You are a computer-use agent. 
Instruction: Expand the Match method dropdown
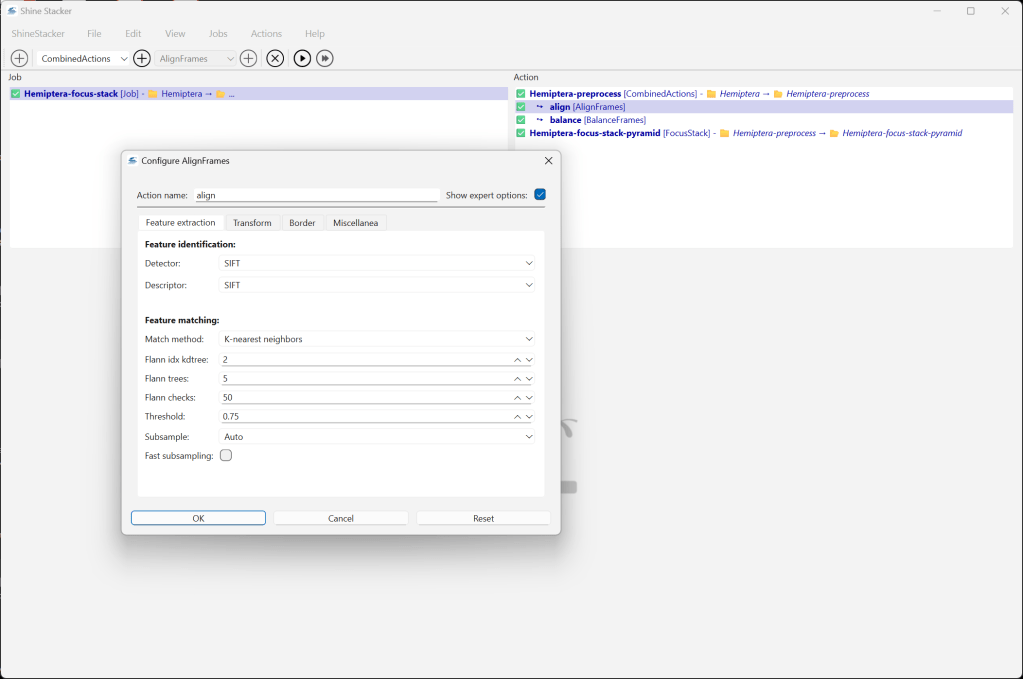(x=377, y=339)
